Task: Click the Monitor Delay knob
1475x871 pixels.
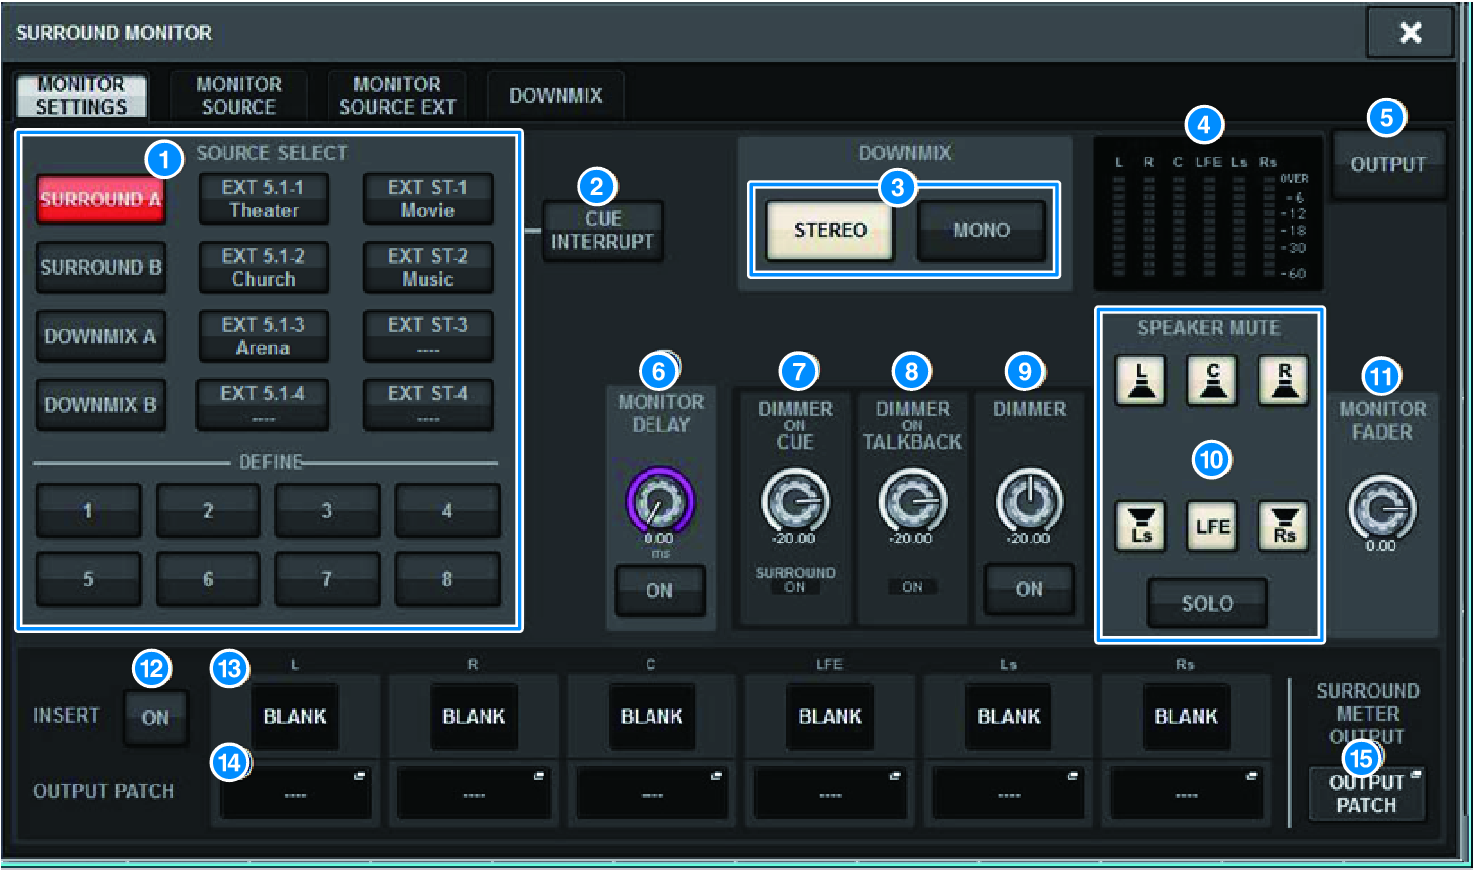Action: [659, 500]
